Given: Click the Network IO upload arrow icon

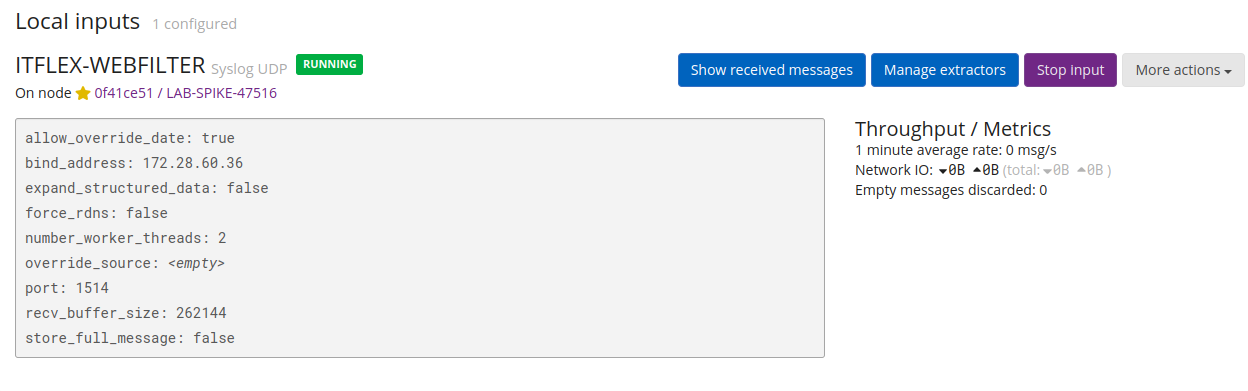Looking at the screenshot, I should coord(977,170).
